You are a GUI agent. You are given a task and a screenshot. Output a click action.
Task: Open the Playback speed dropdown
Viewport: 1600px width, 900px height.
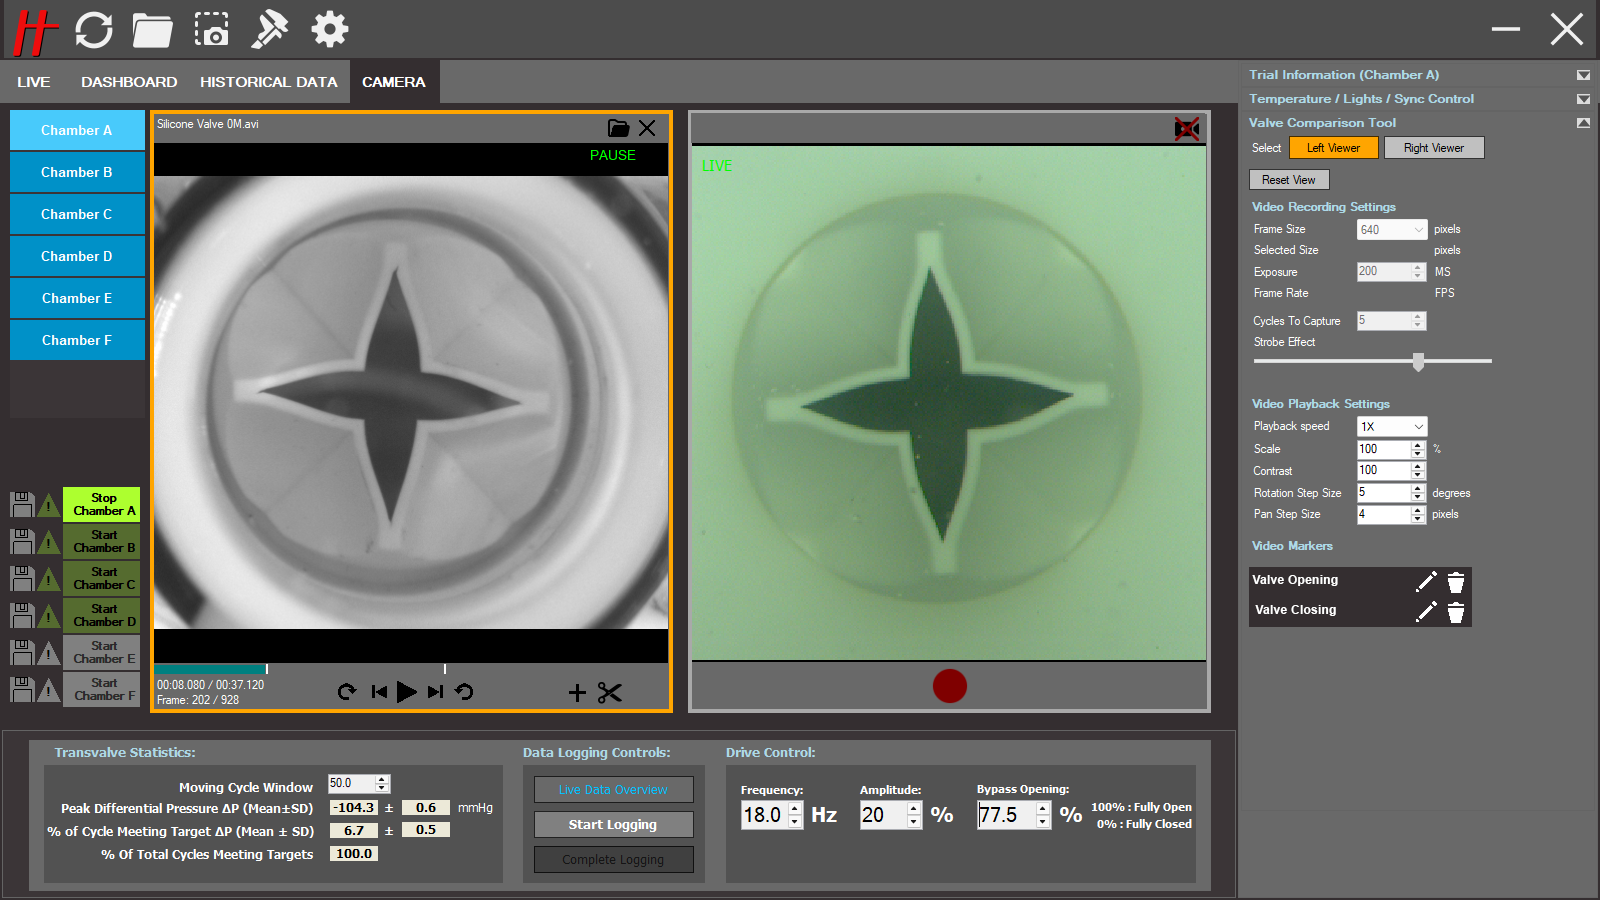click(1391, 427)
